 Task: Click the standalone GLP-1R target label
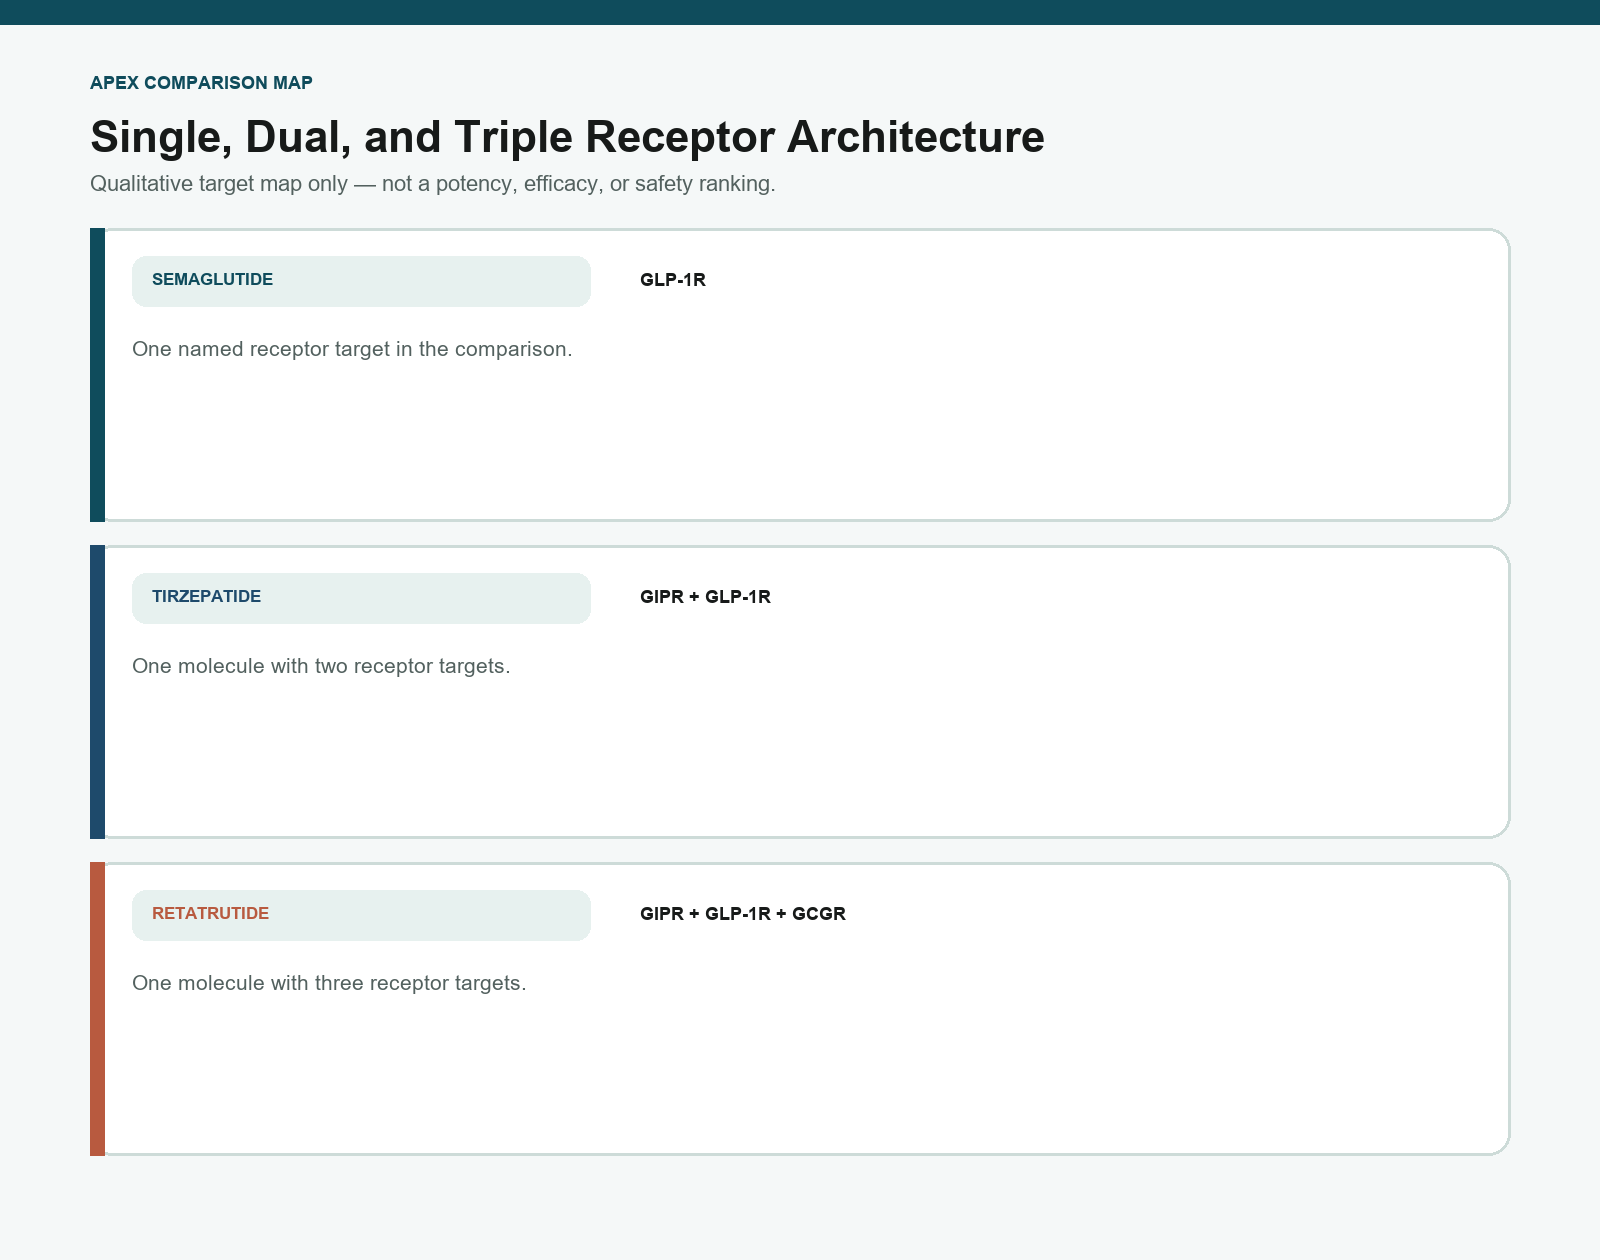tap(673, 280)
